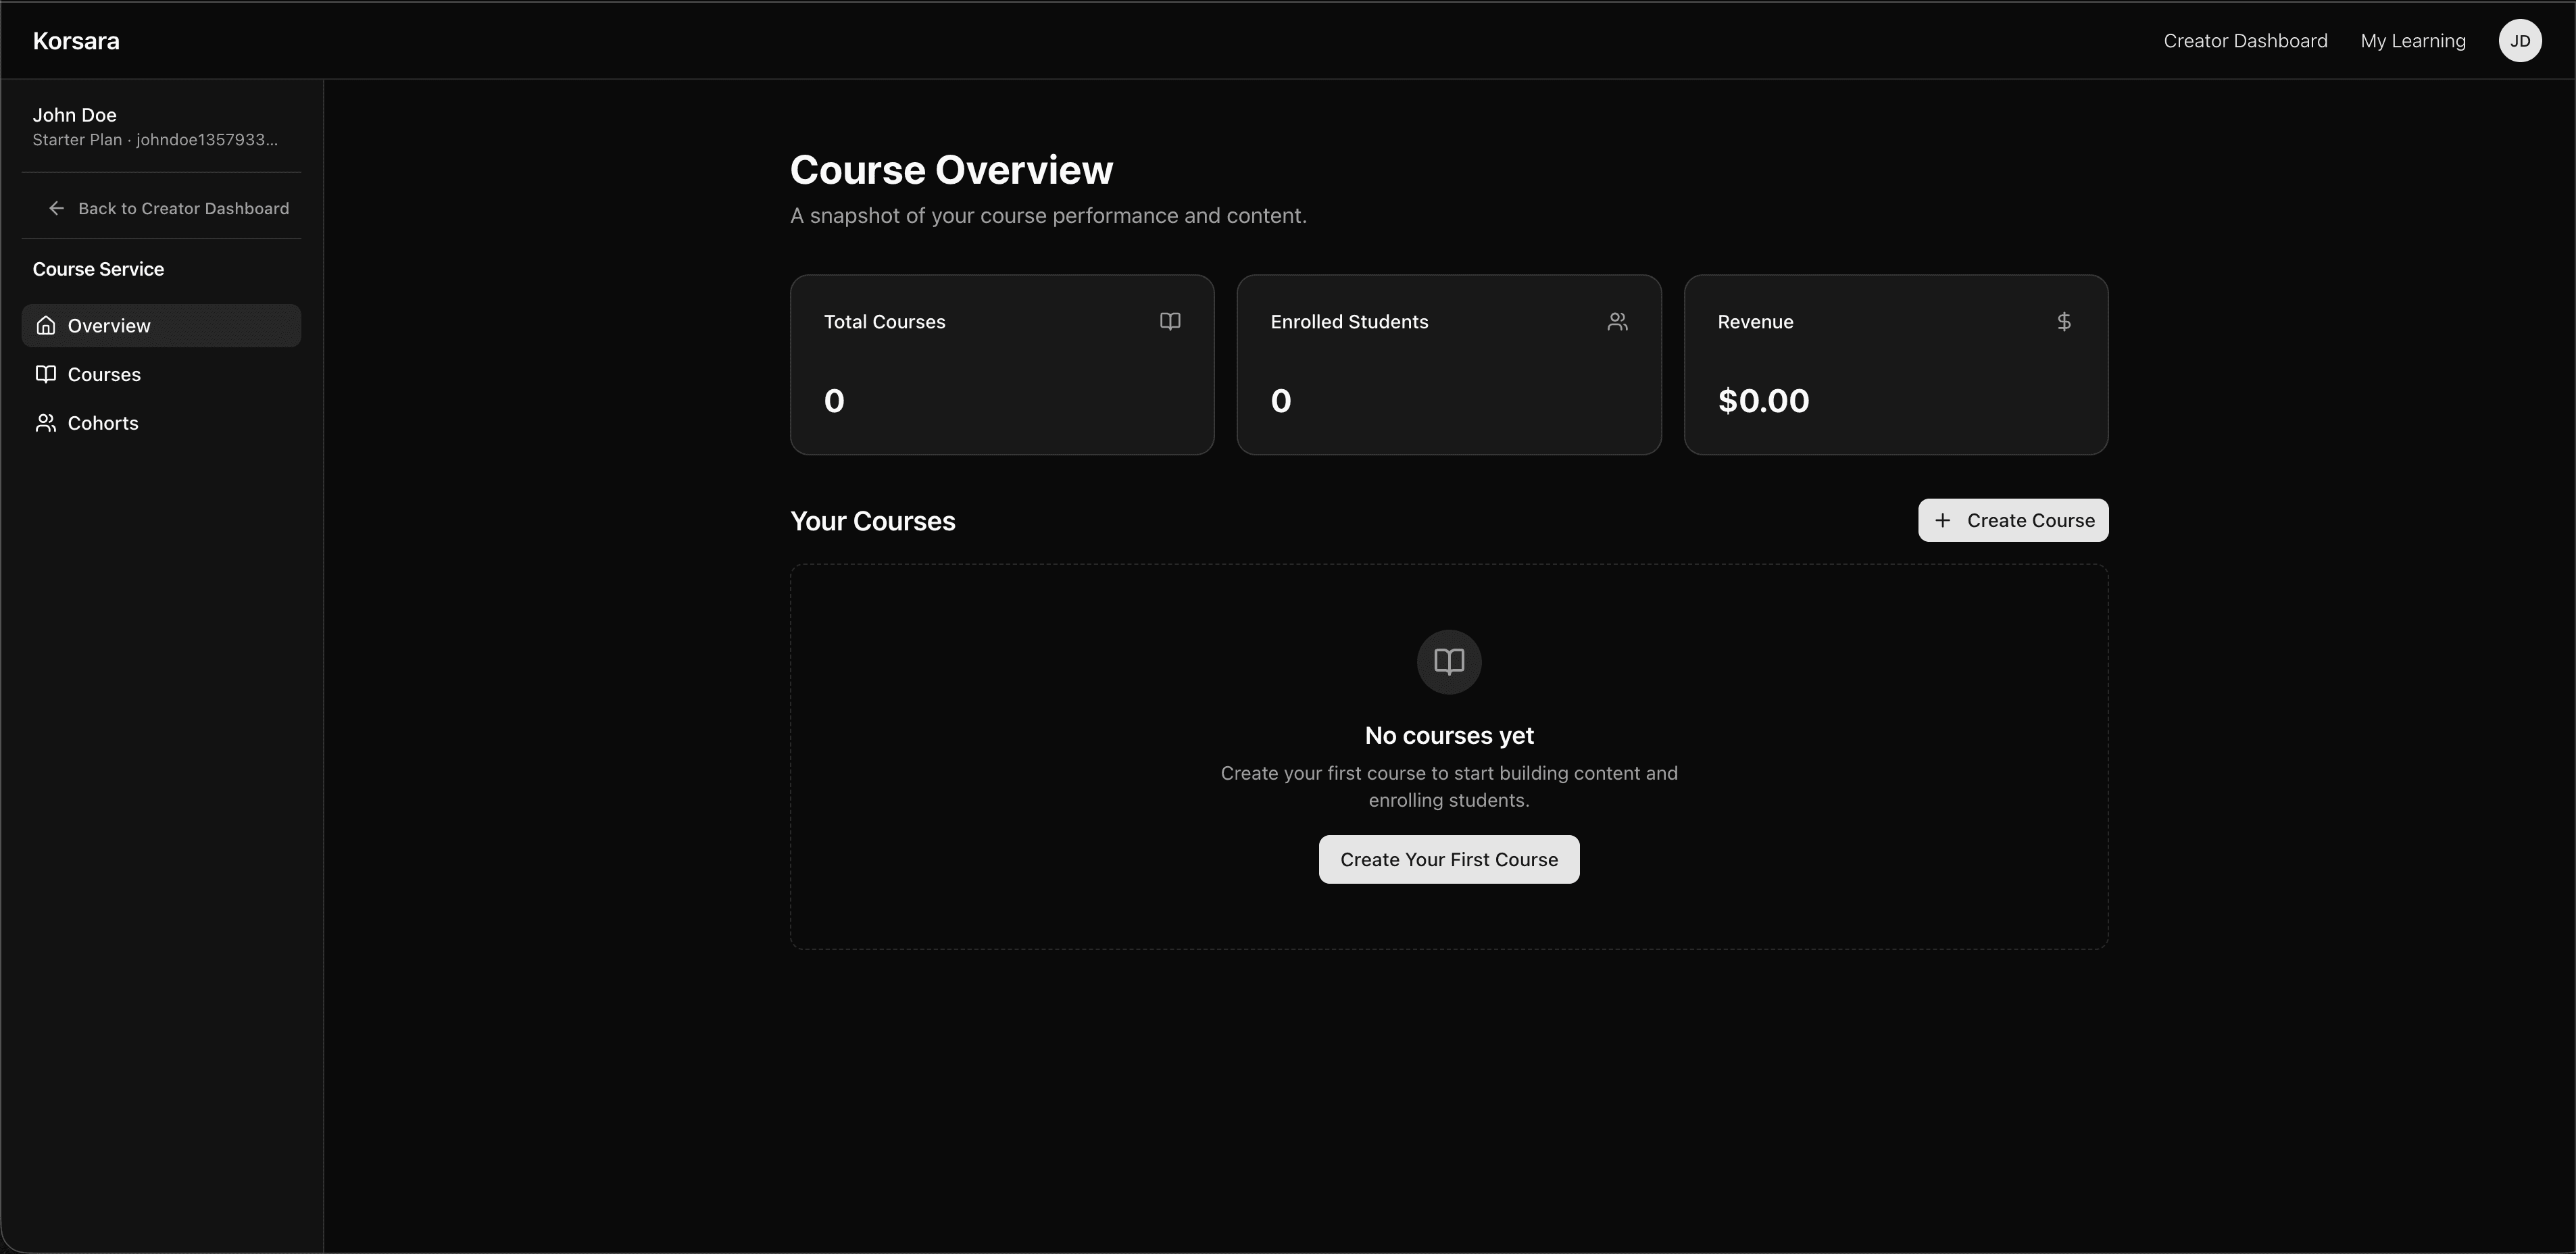
Task: Click the back arrow to Creator Dashboard
Action: pyautogui.click(x=56, y=208)
